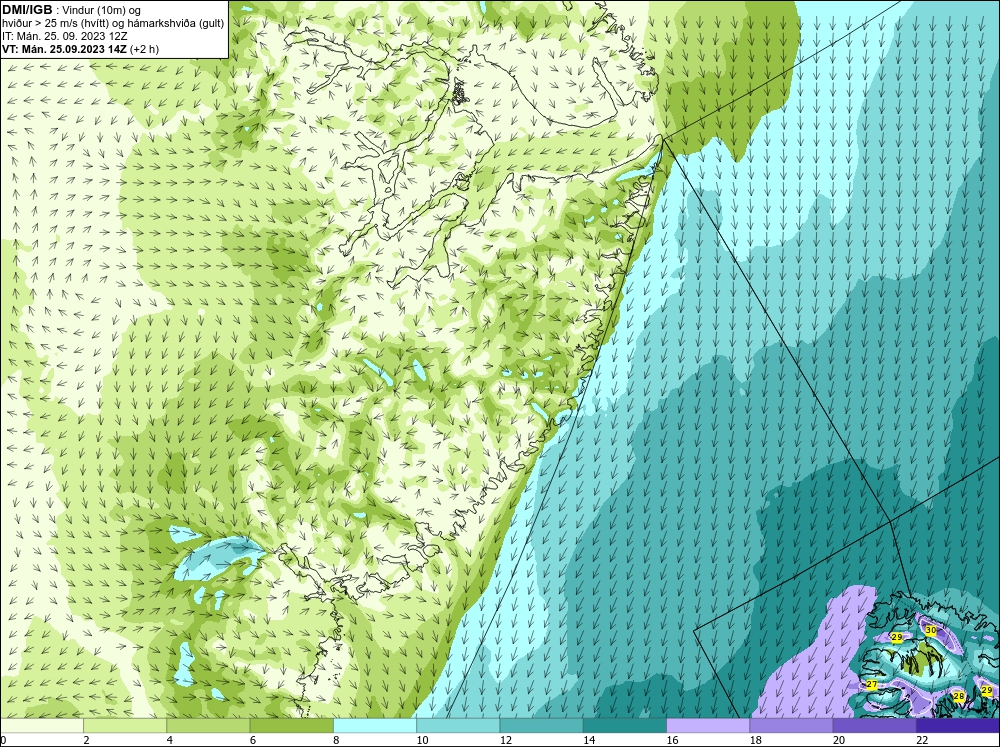
Task: Select the 'Vindur (10m) og' header text
Action: click(103, 10)
